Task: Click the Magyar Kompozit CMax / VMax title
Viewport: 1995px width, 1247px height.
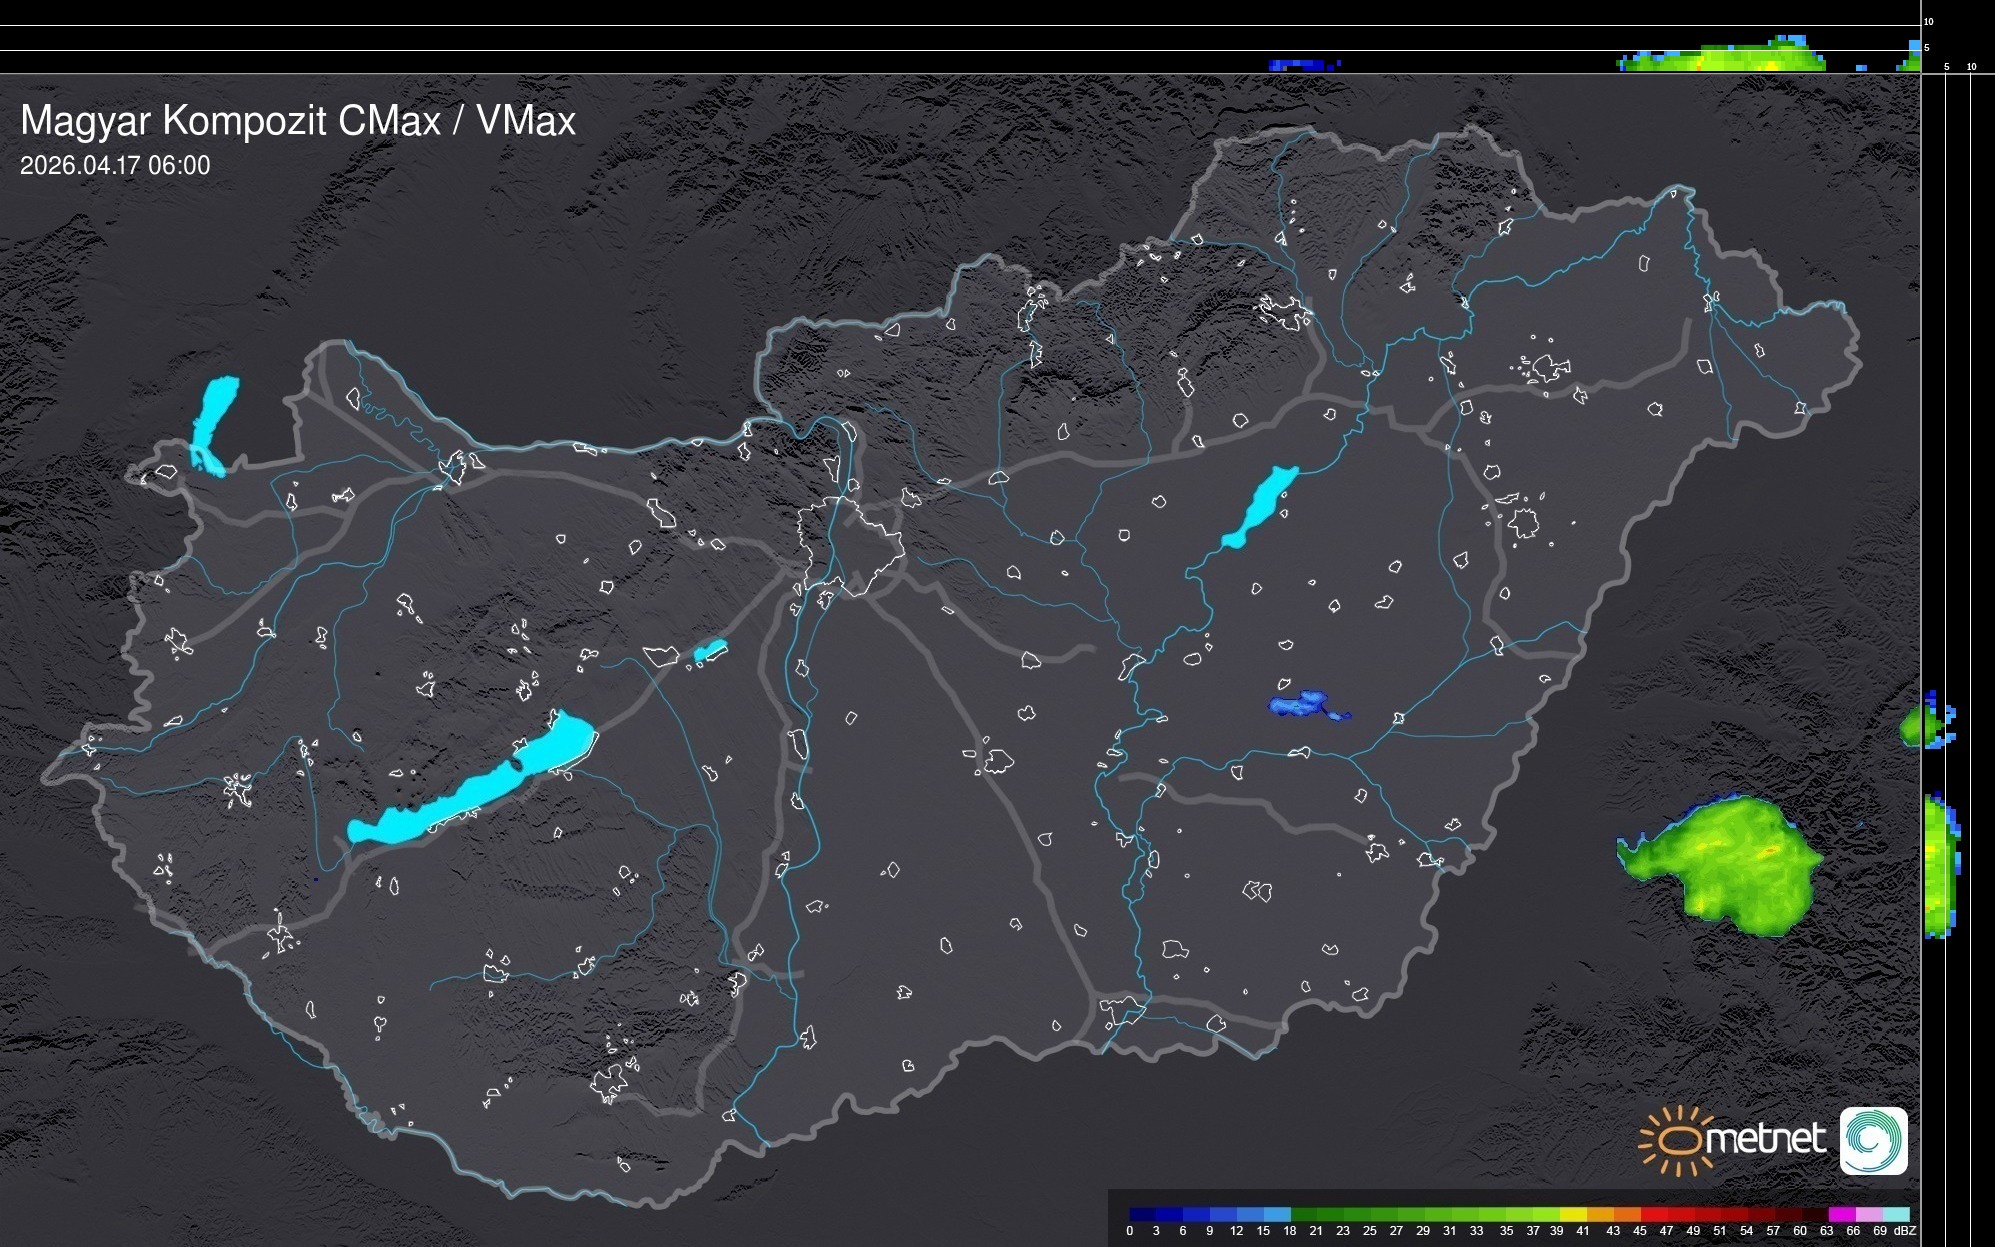Action: point(298,121)
